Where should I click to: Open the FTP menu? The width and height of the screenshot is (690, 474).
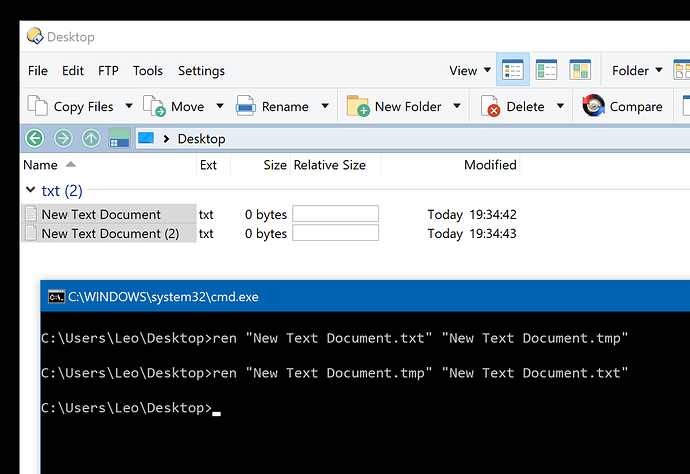108,71
